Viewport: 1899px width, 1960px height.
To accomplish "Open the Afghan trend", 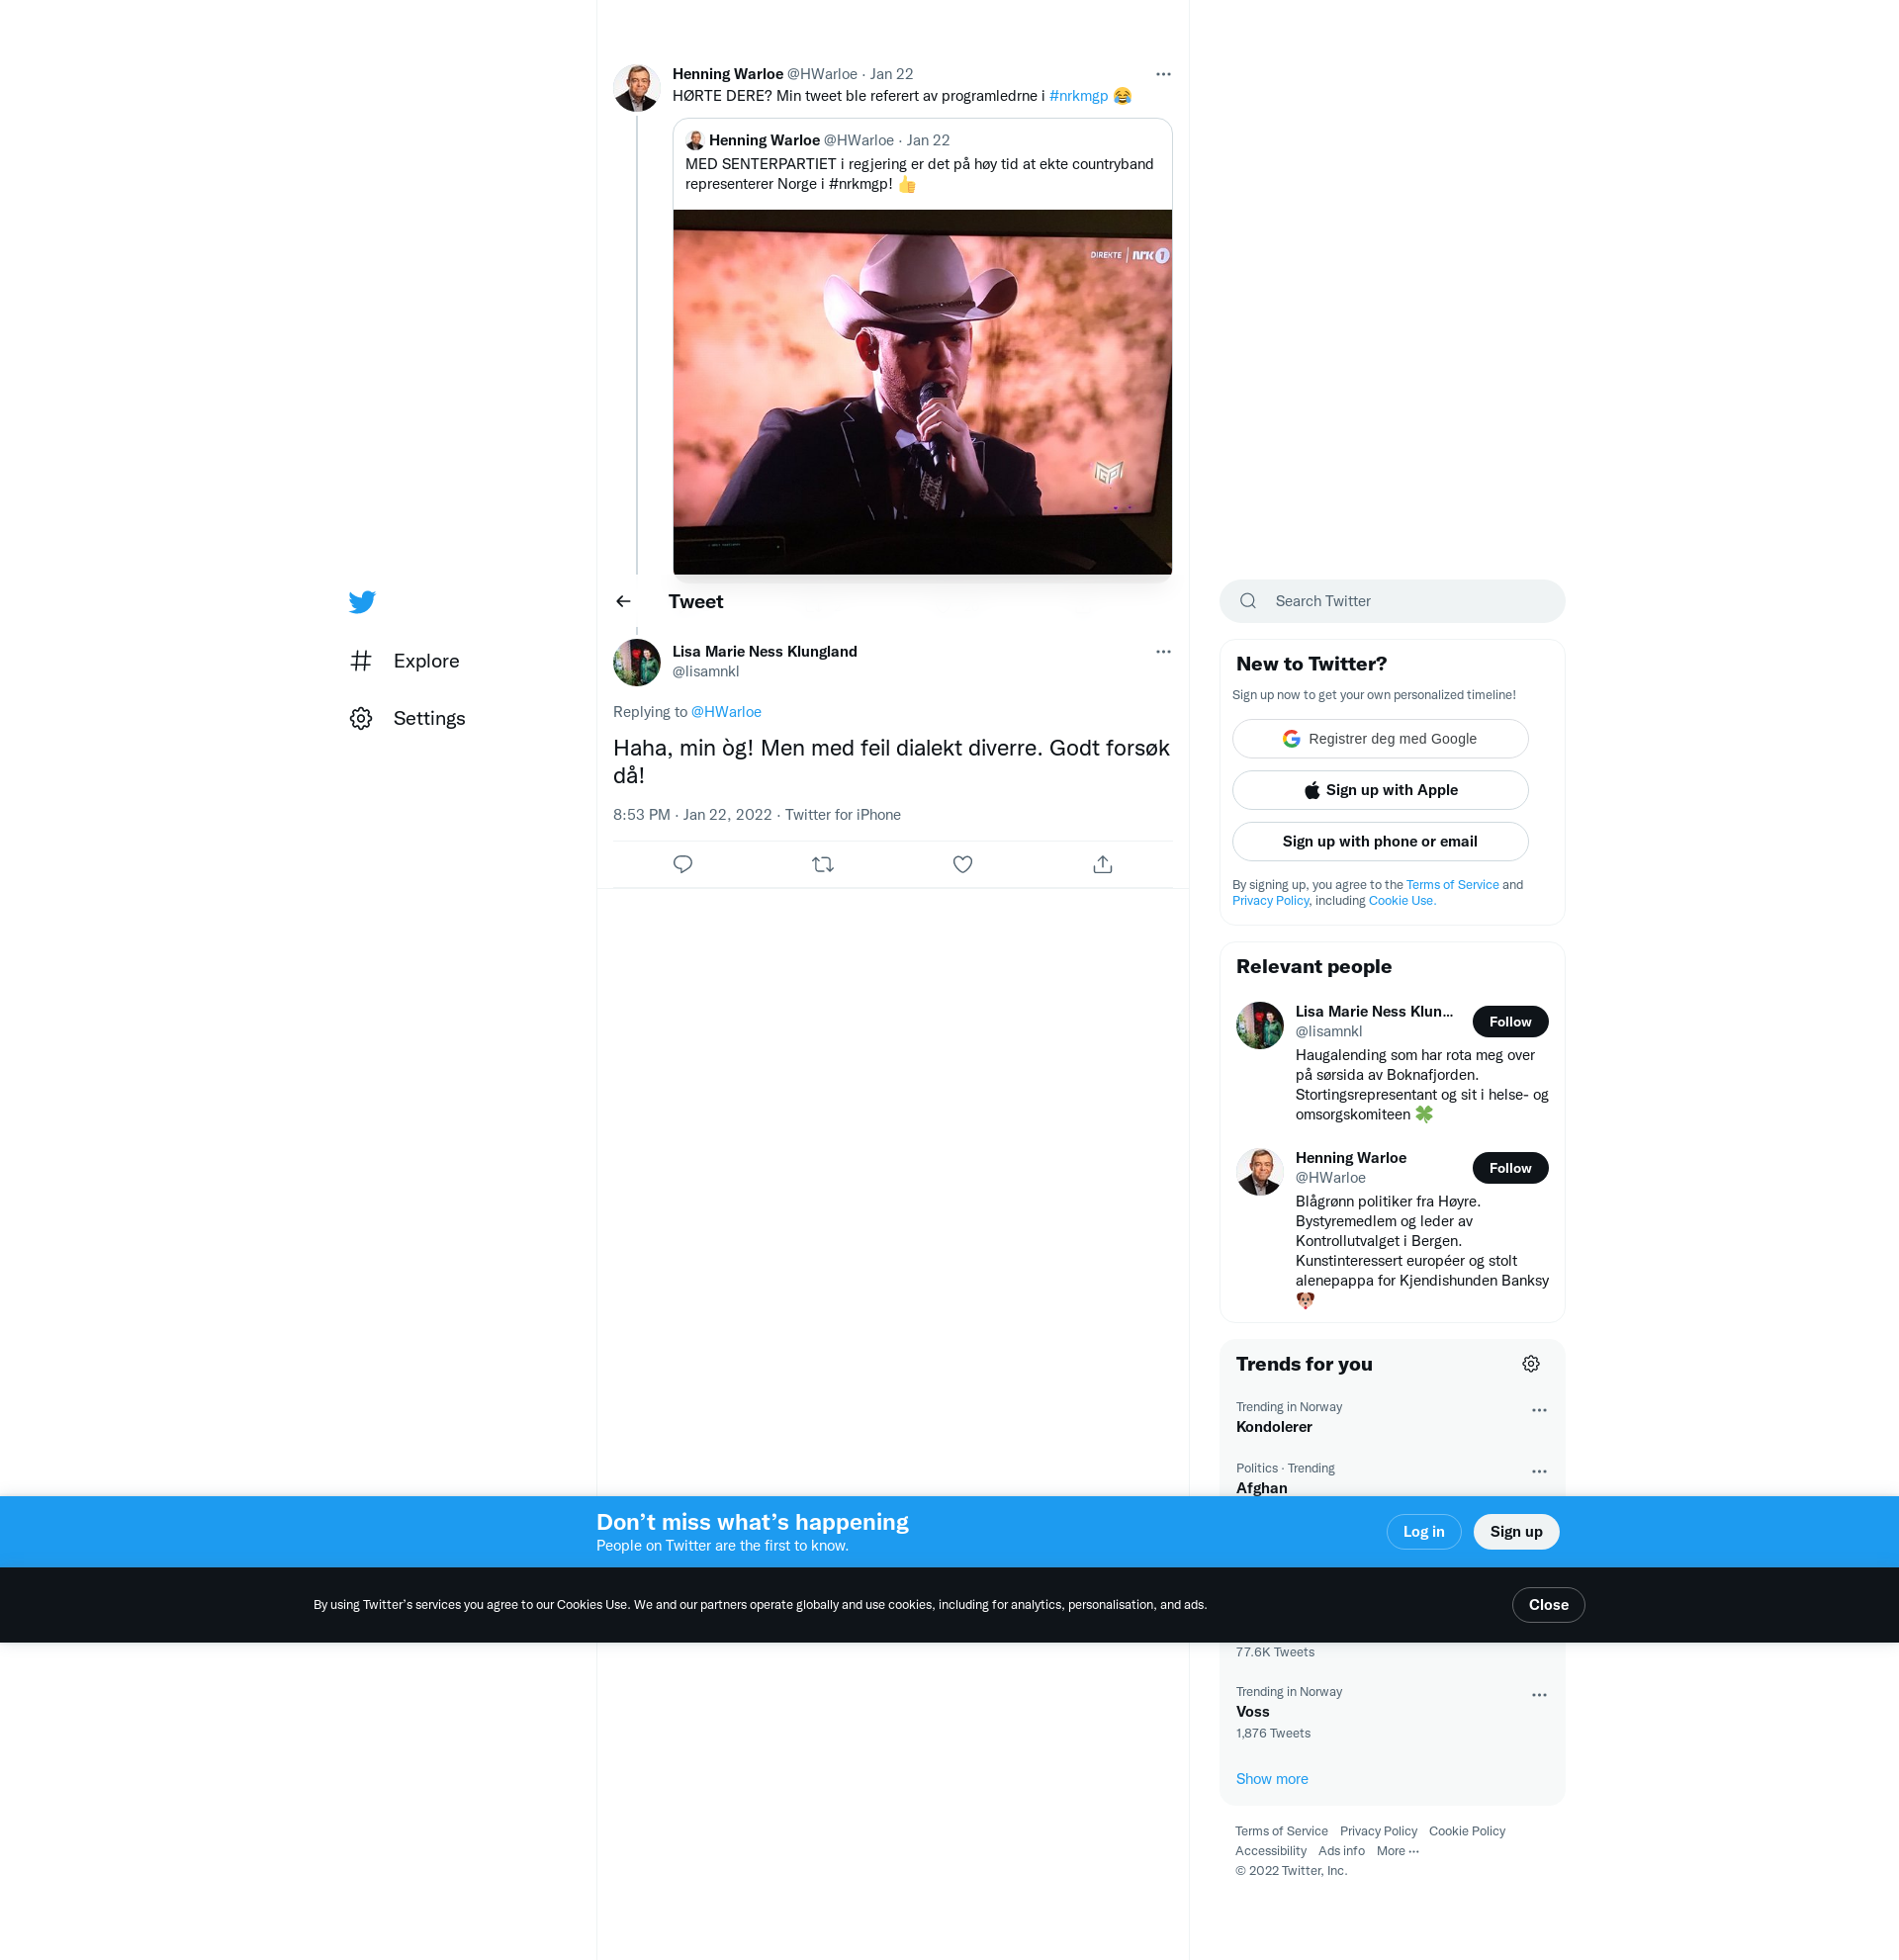I will (x=1261, y=1488).
